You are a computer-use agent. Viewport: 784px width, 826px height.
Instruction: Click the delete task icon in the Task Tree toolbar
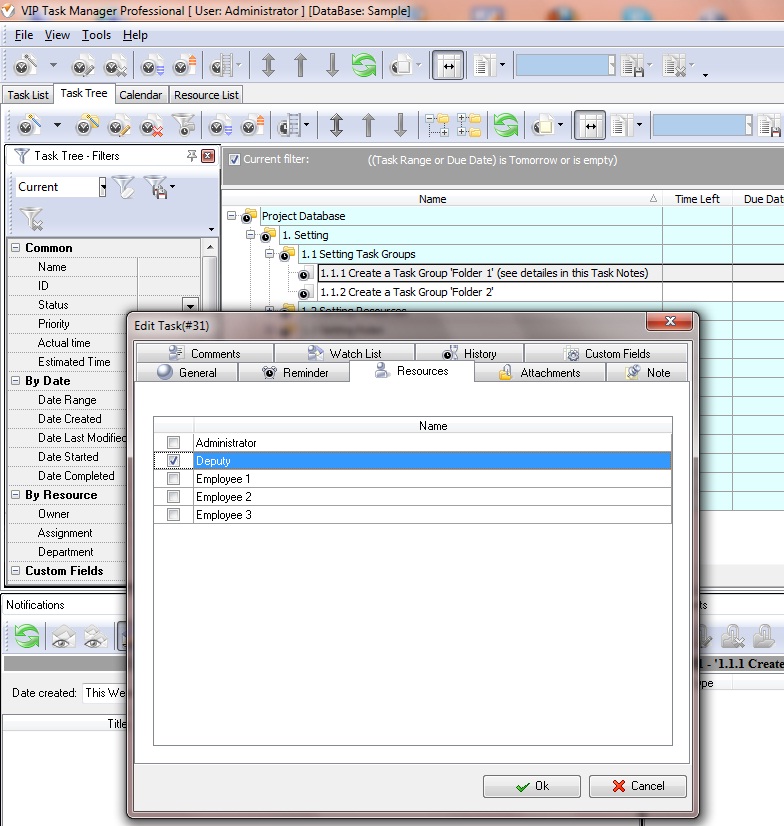click(151, 126)
